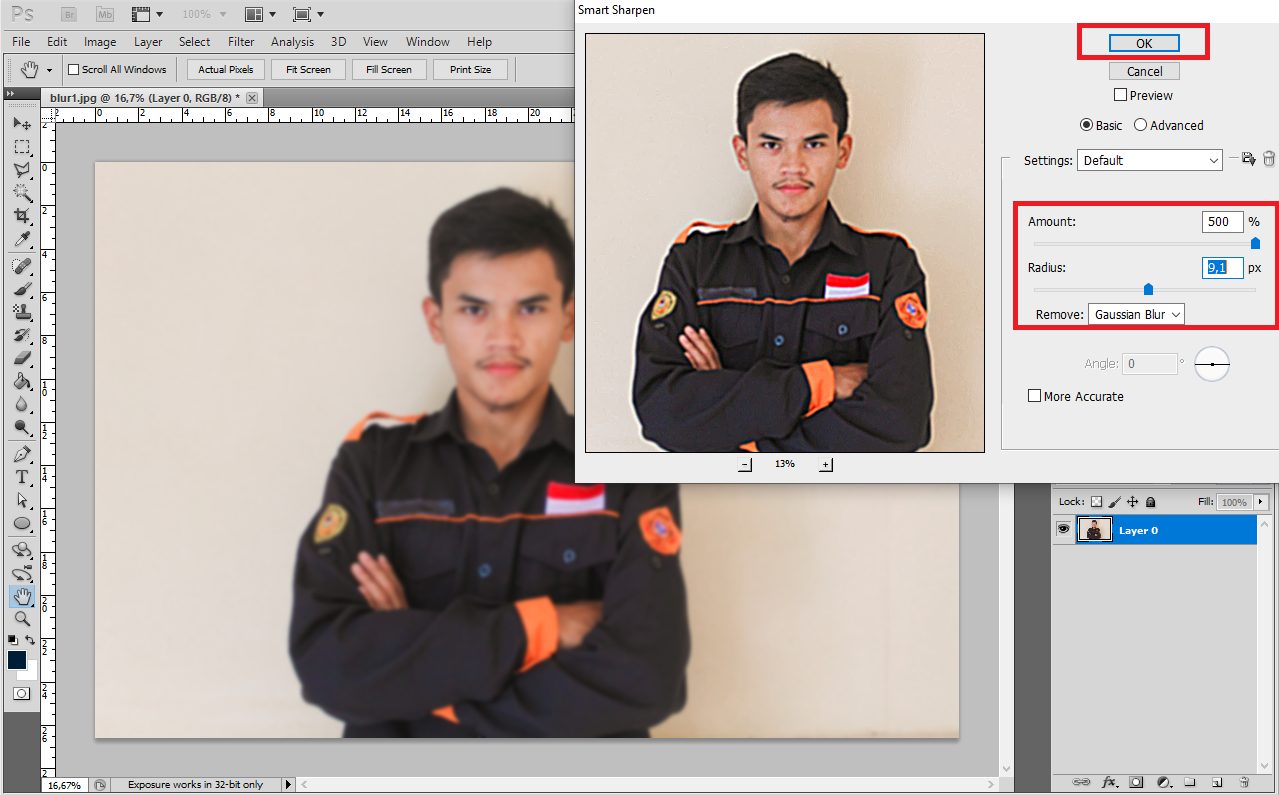Screen dimensions: 1279x795
Task: Choose the Advanced mode radio button
Action: (1140, 125)
